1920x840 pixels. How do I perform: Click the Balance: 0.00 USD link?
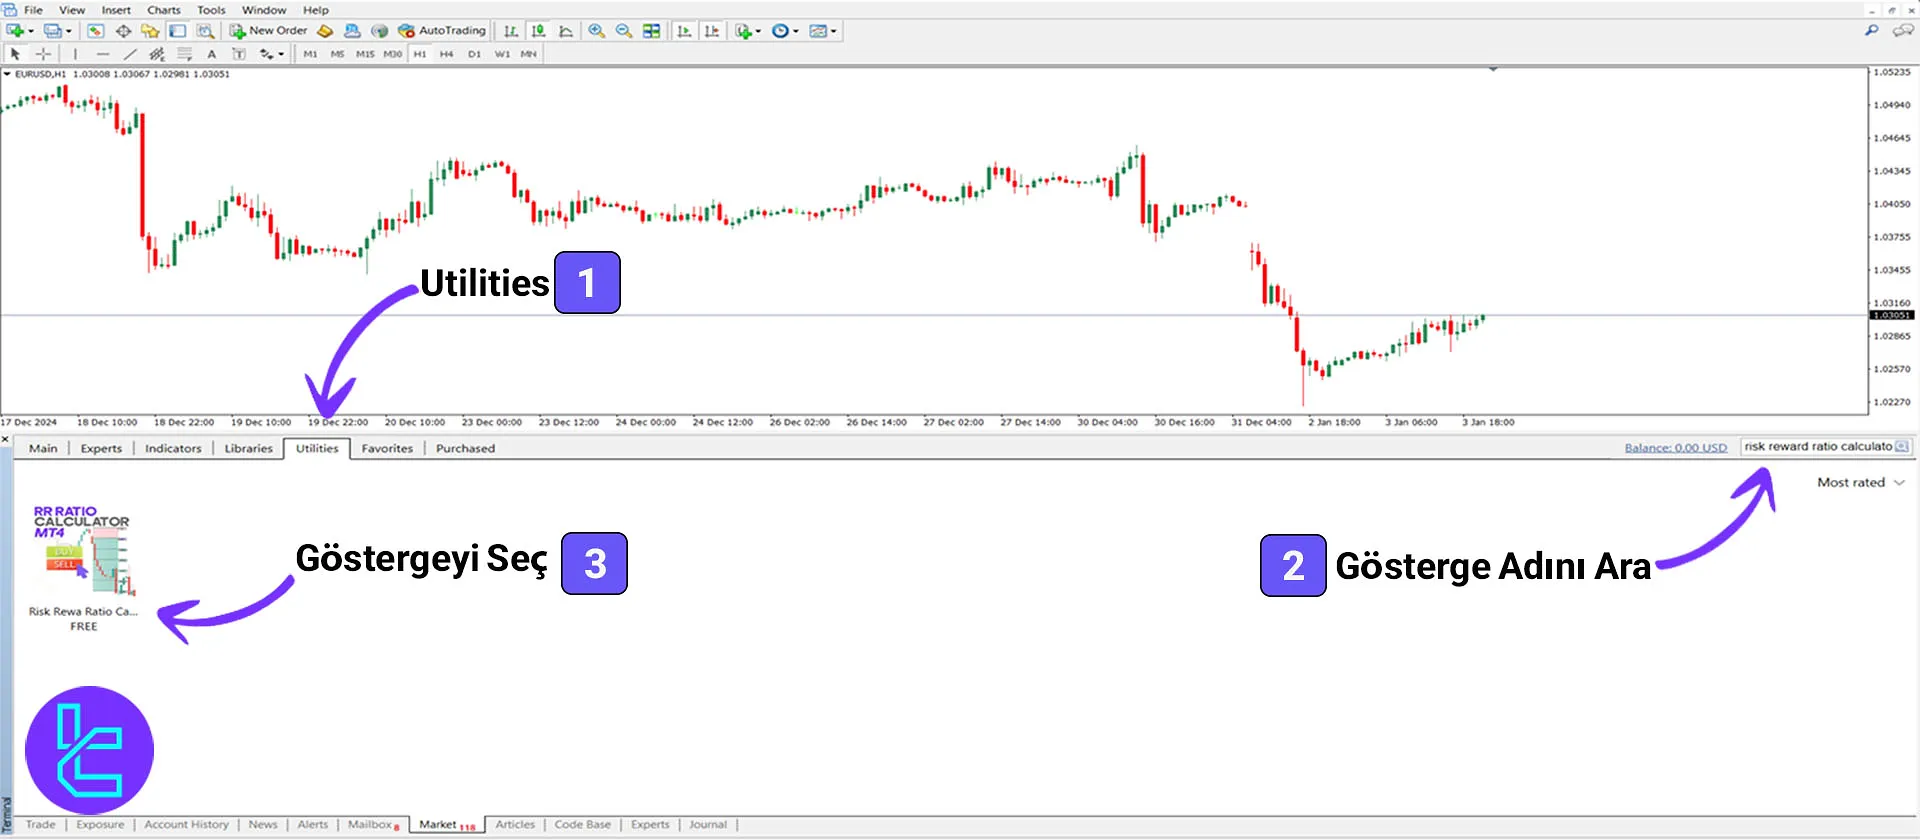[1675, 448]
